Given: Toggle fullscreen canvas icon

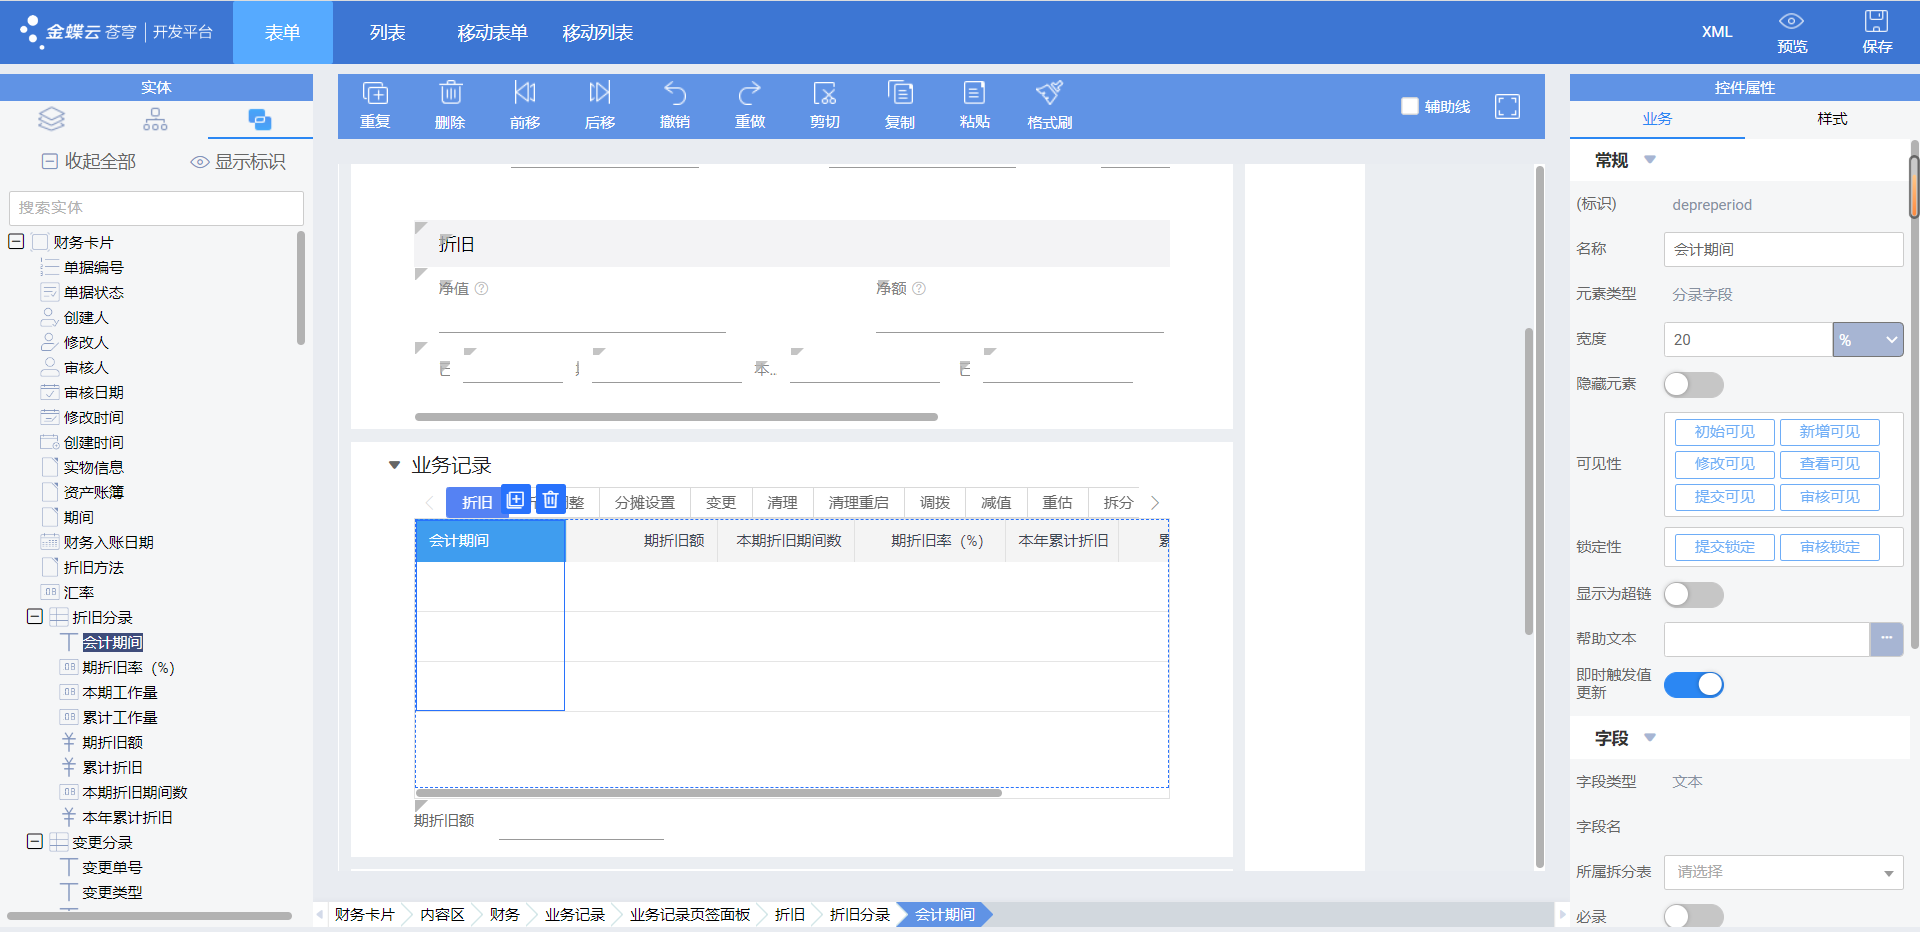Looking at the screenshot, I should coord(1507,106).
